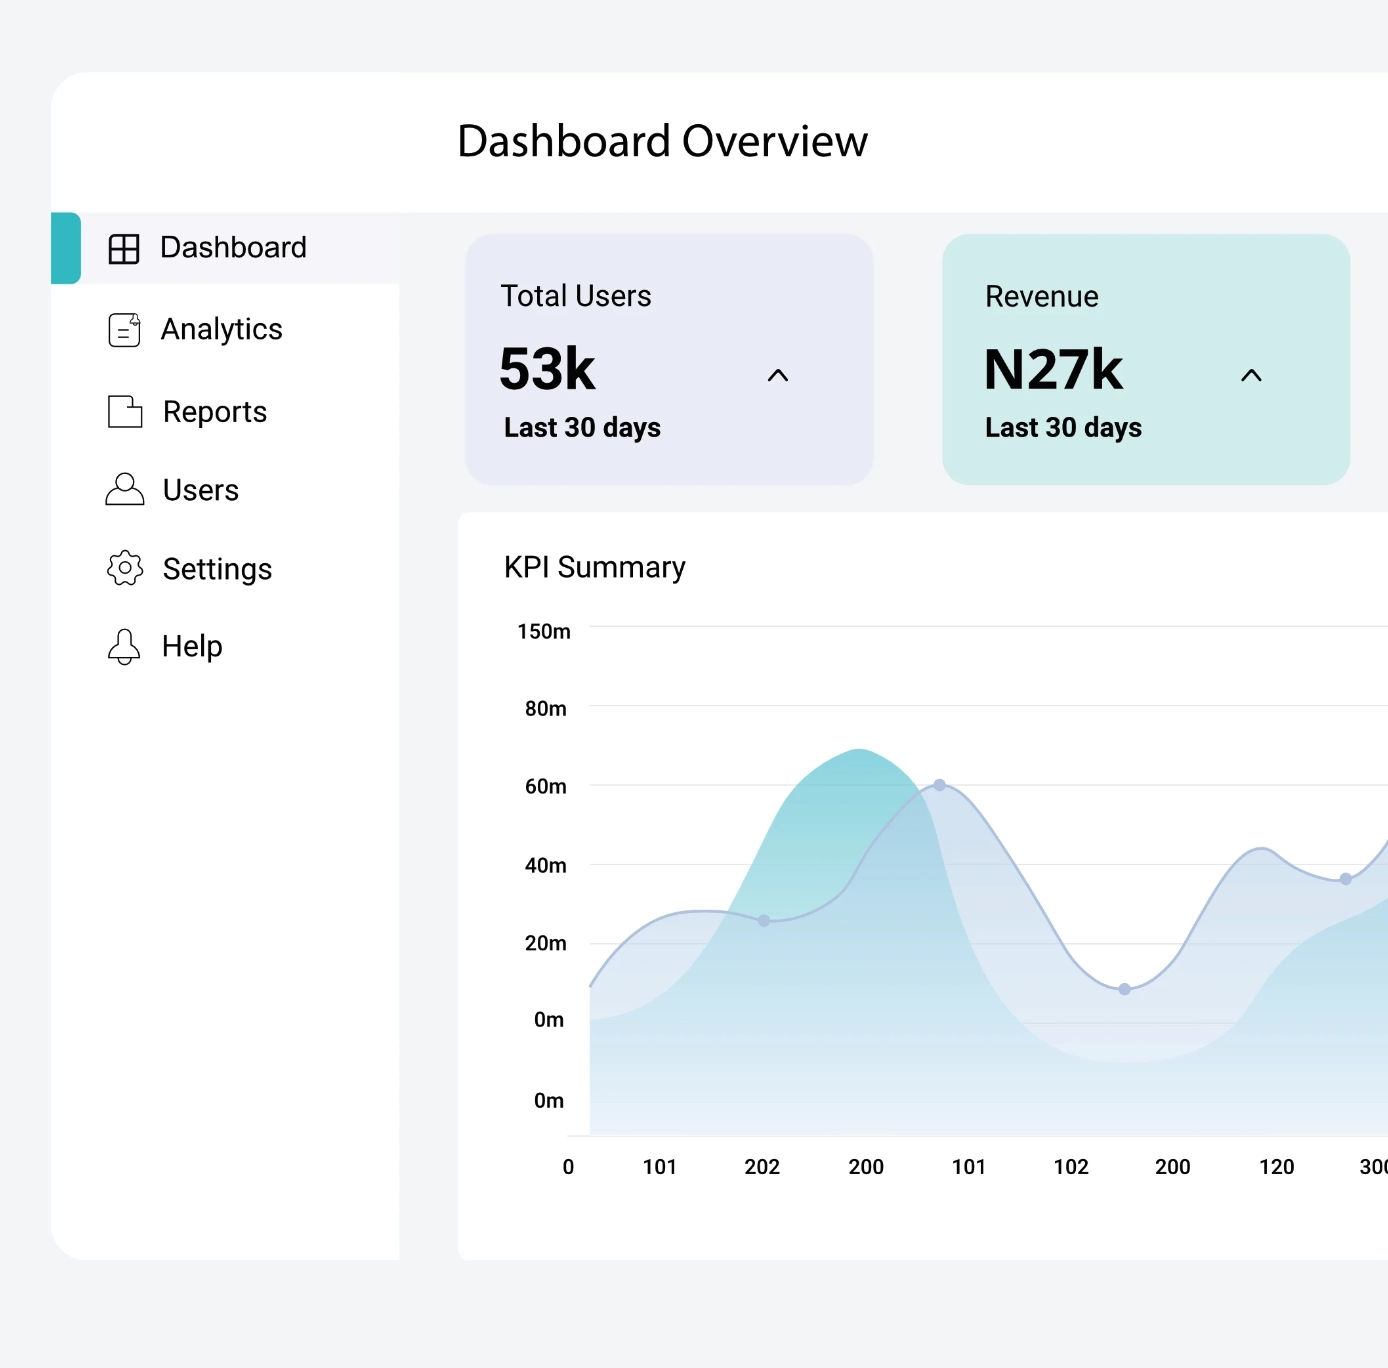Click the teal active indicator bar beside Dashboard
The image size is (1388, 1368).
tap(66, 248)
